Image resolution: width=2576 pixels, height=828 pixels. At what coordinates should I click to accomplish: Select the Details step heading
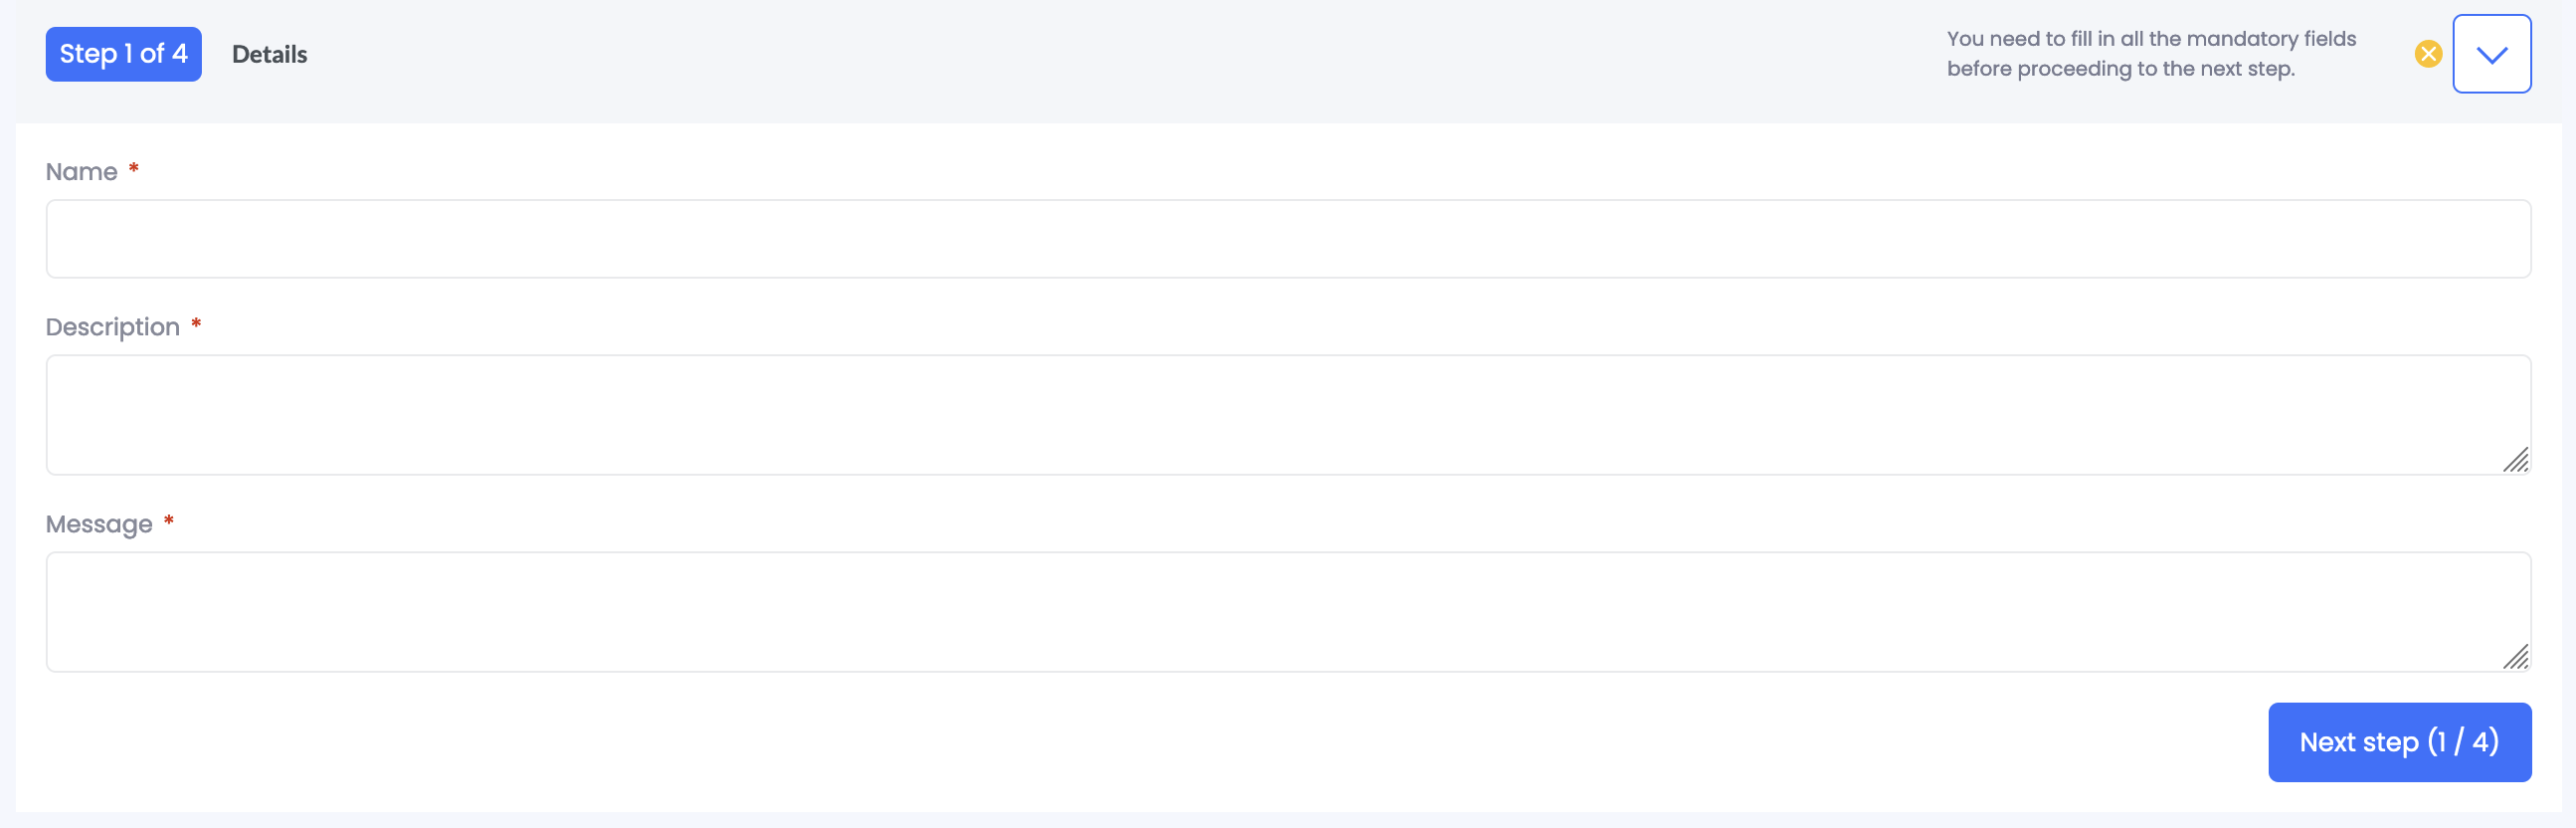[x=269, y=55]
